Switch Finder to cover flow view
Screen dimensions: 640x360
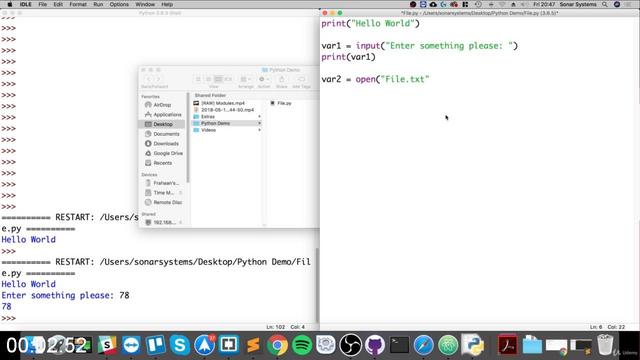pyautogui.click(x=228, y=79)
